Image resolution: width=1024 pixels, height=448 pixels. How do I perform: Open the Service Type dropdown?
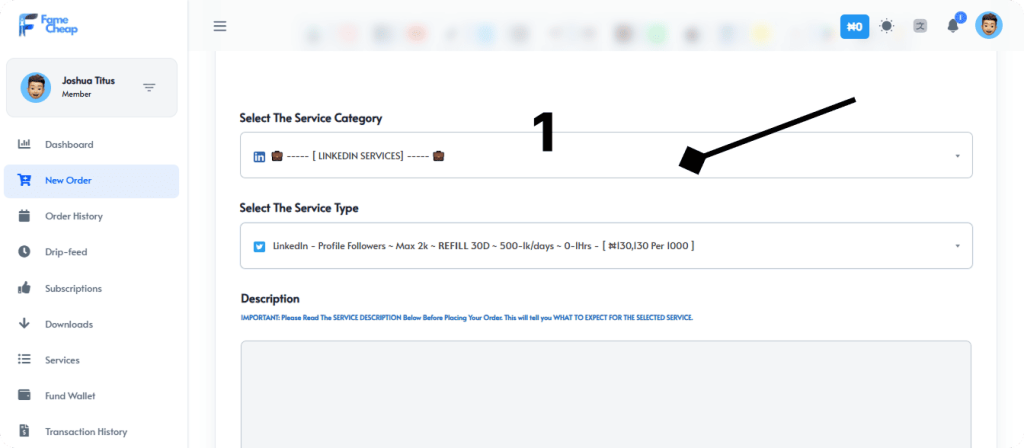click(x=606, y=246)
